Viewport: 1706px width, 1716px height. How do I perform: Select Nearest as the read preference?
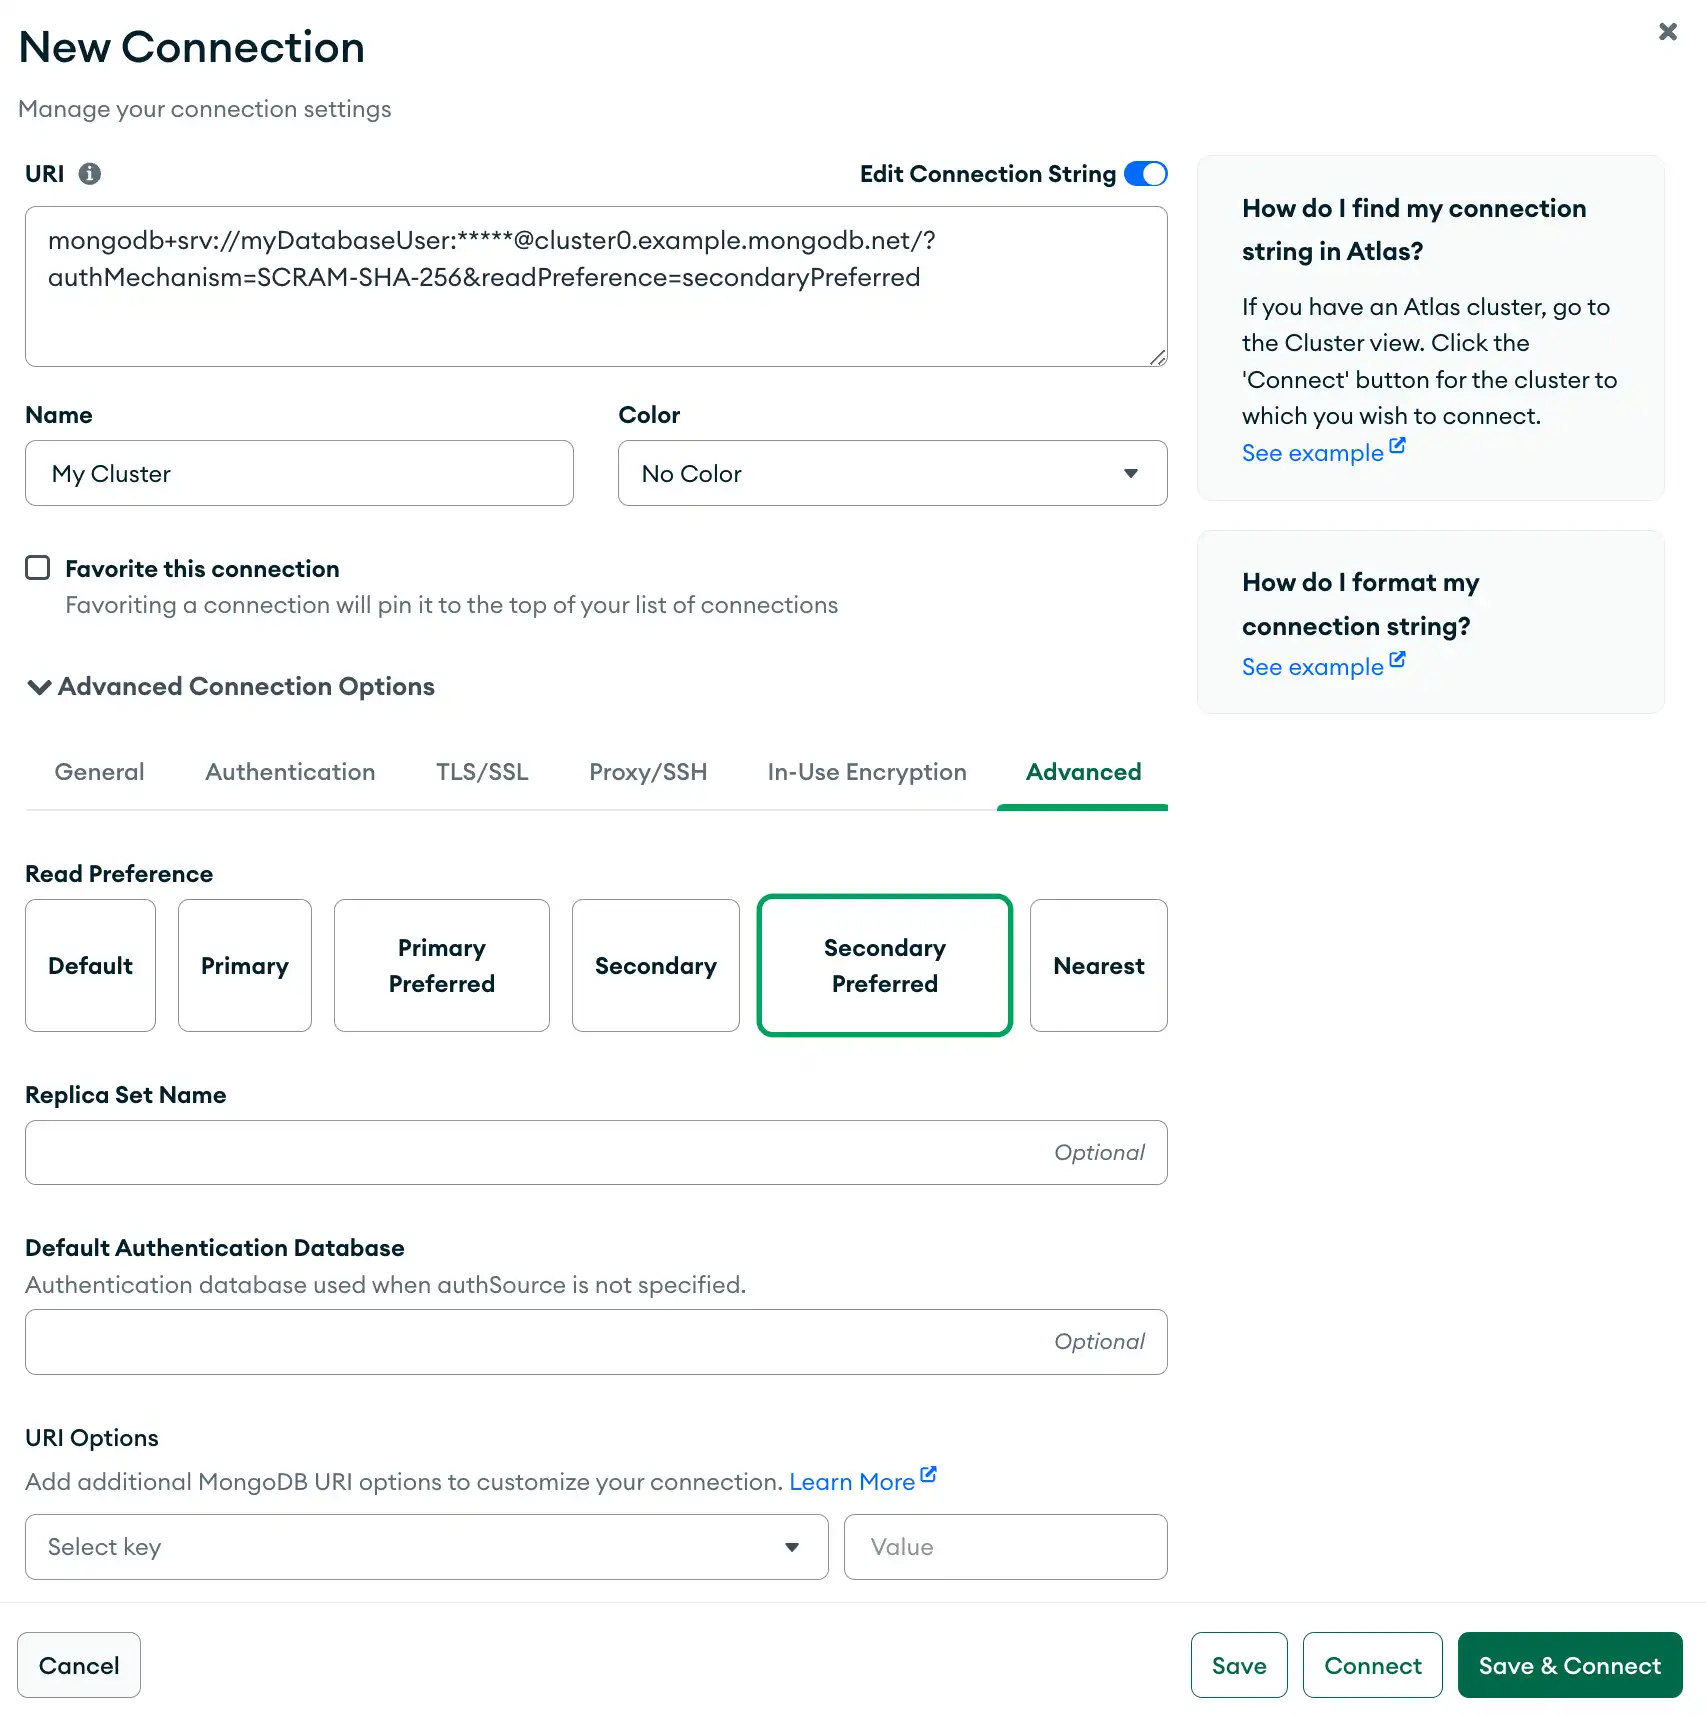(x=1099, y=965)
